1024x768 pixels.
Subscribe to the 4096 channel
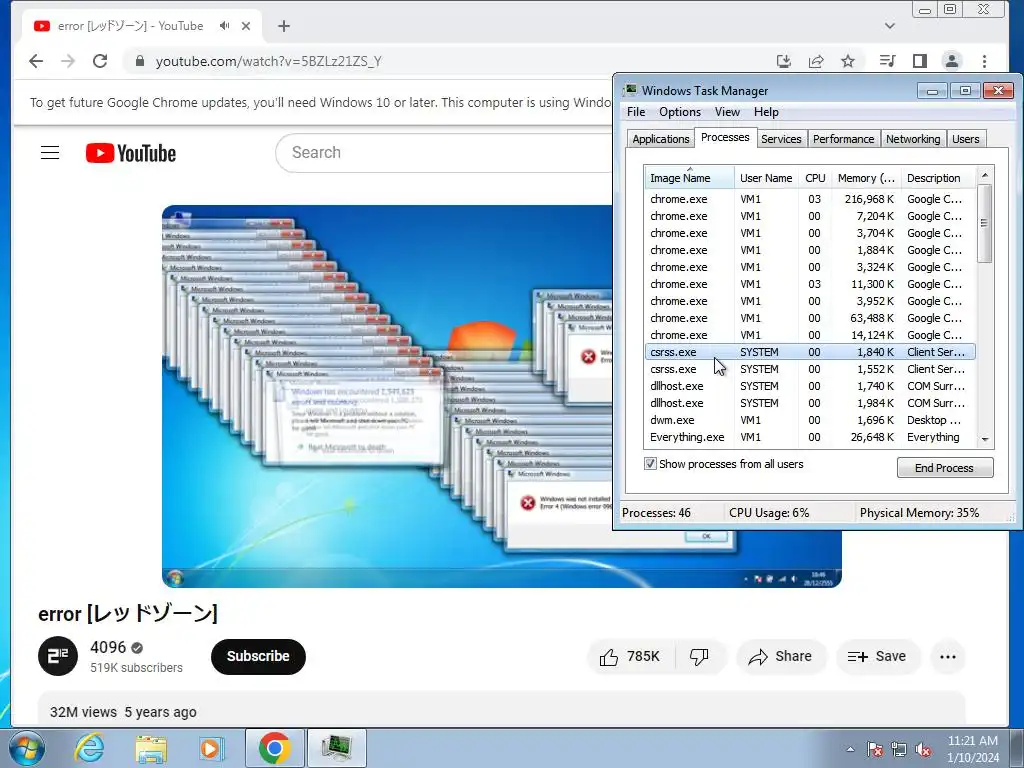258,656
